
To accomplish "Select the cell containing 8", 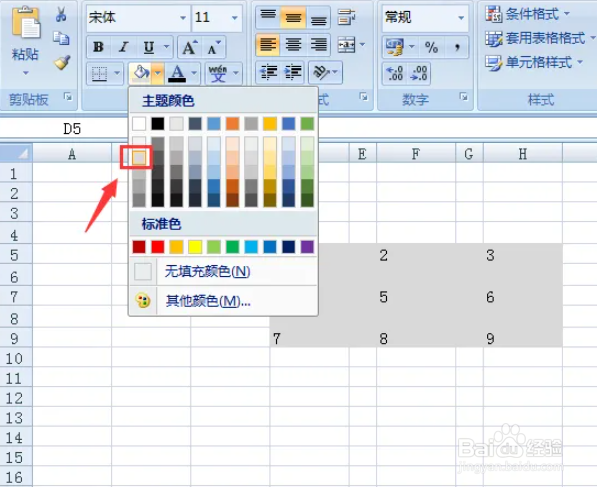I will (416, 338).
